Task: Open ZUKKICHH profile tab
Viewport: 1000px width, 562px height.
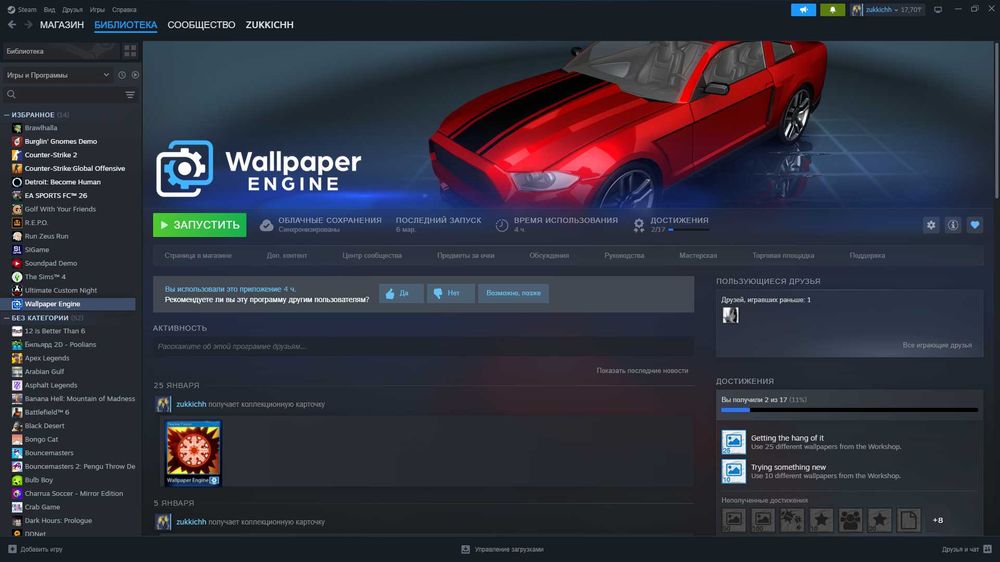Action: click(x=270, y=25)
